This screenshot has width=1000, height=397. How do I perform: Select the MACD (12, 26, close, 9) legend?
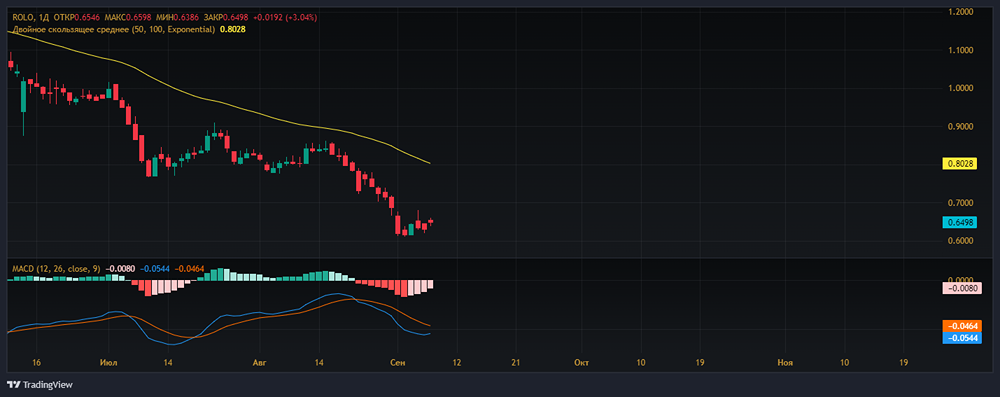pyautogui.click(x=56, y=269)
